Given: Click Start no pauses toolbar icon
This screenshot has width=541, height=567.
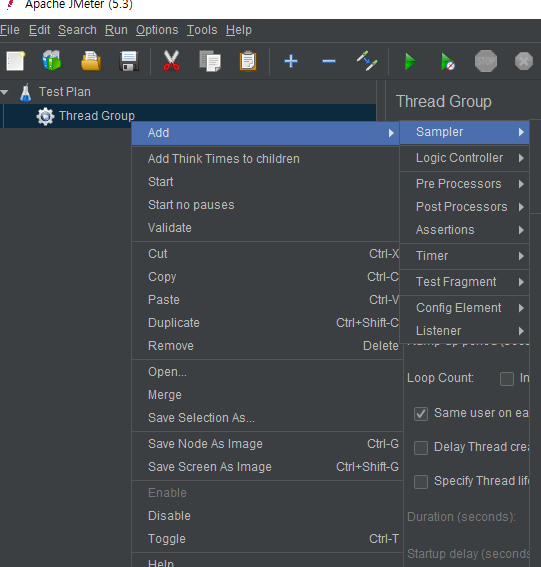Looking at the screenshot, I should 448,61.
